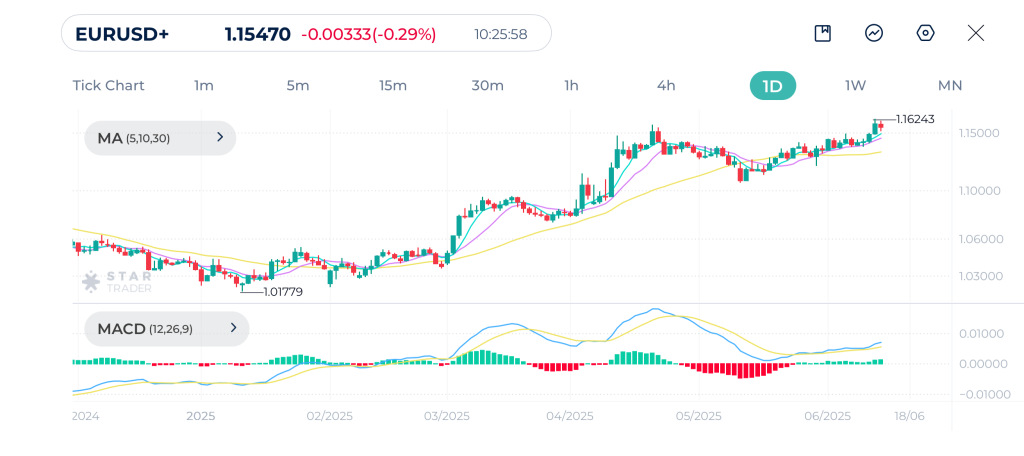Click the 1.01779 low price marker
The width and height of the screenshot is (1024, 456).
pyautogui.click(x=282, y=292)
